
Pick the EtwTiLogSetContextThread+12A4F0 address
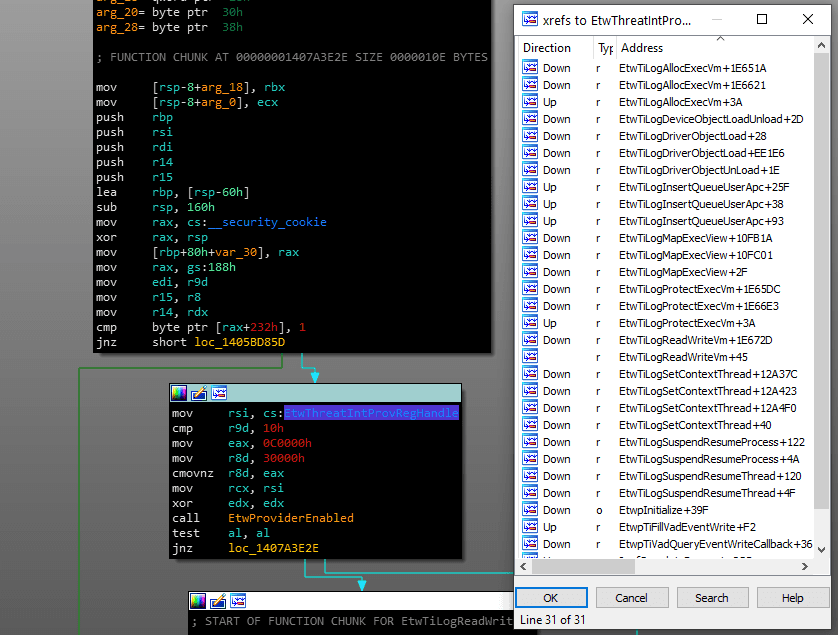708,408
